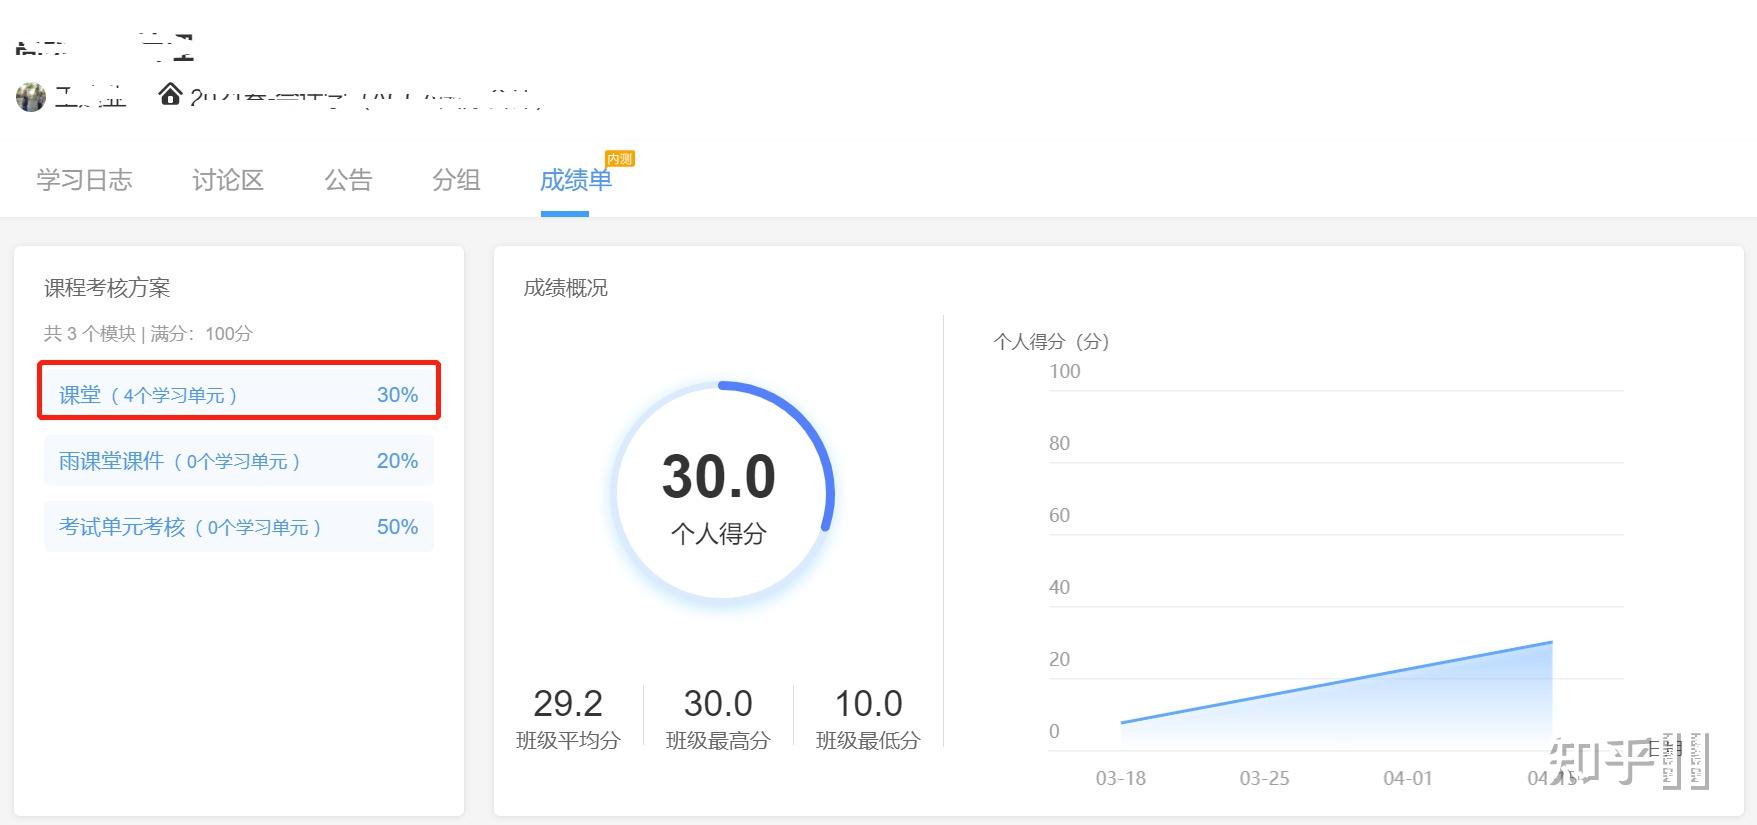Click the home icon beside course name

pyautogui.click(x=170, y=94)
